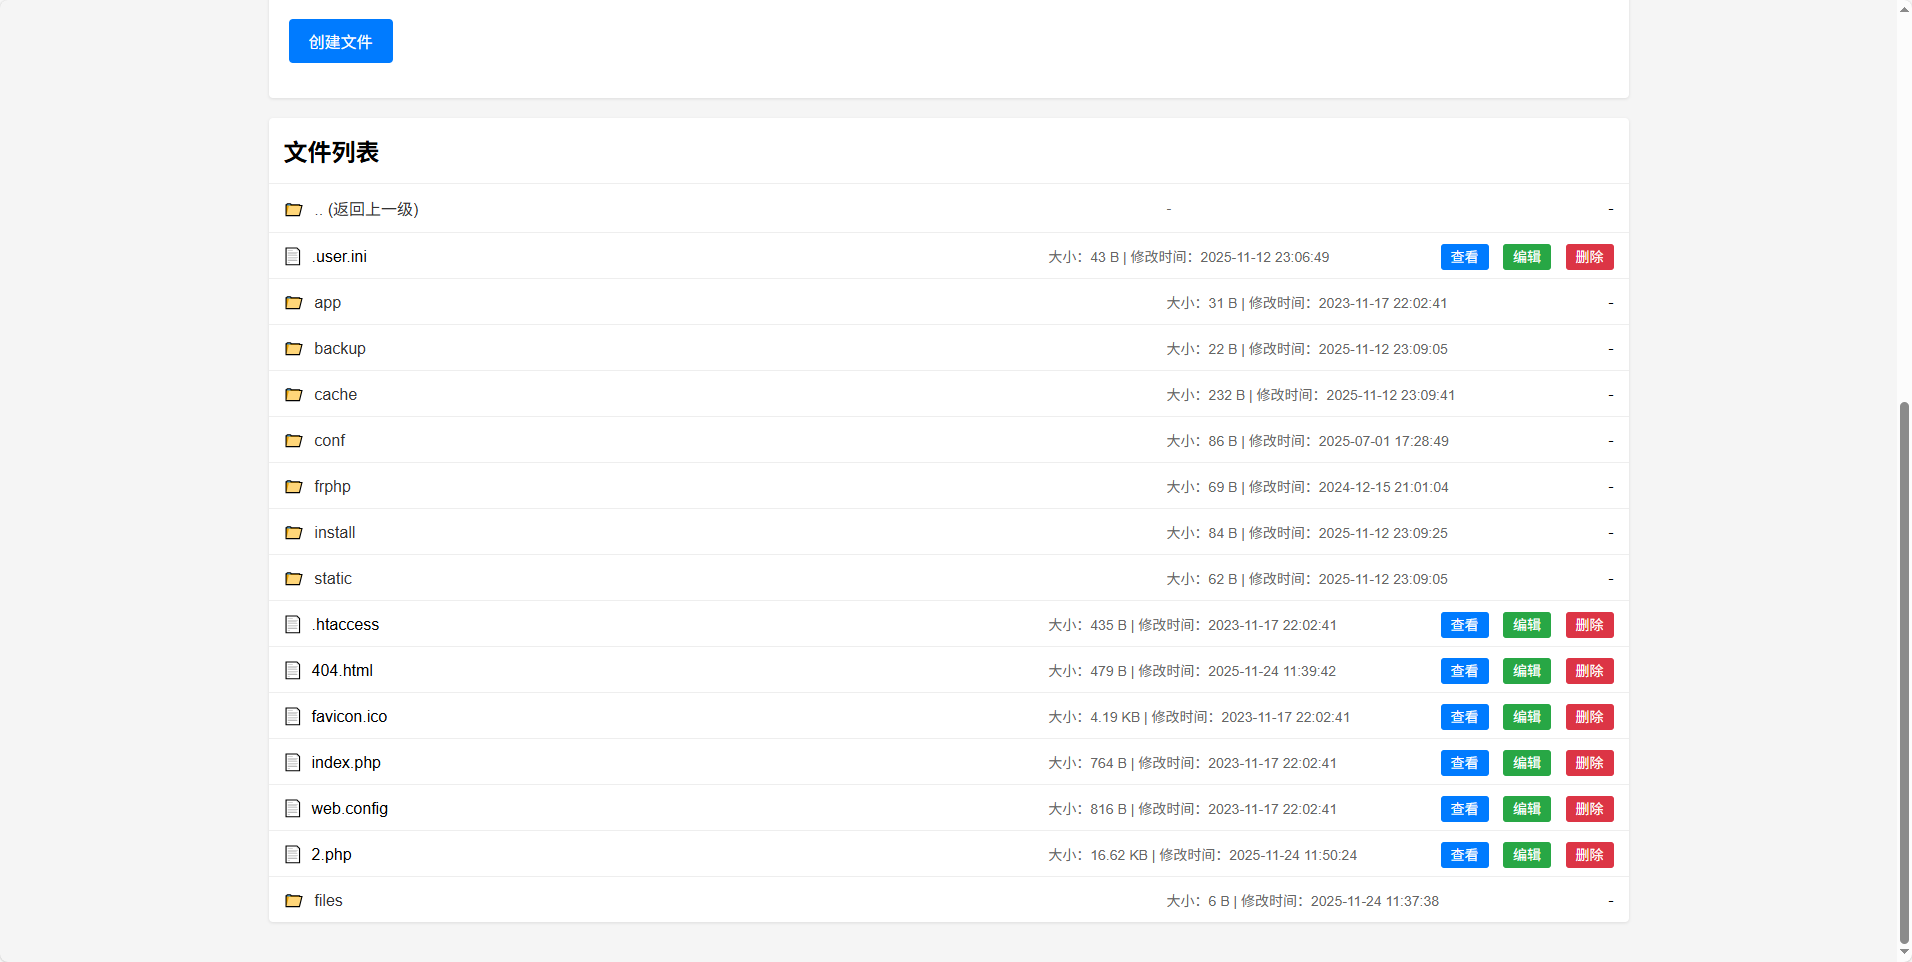Click the scrollbar up arrow
Image resolution: width=1912 pixels, height=962 pixels.
tap(1904, 8)
